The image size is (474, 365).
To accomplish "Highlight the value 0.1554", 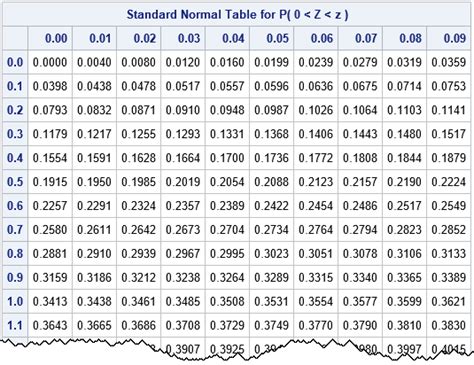I will pos(50,158).
